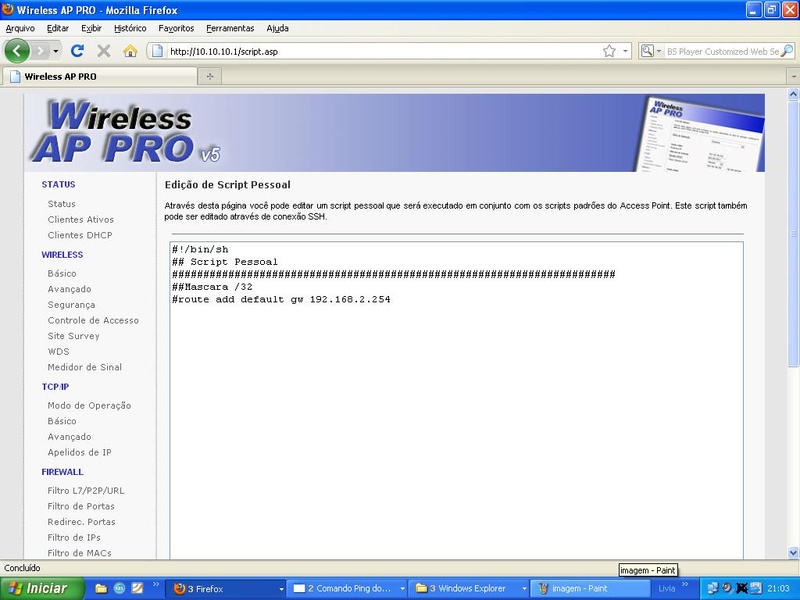The height and width of the screenshot is (600, 800).
Task: Click the route add default gw line
Action: 281,299
